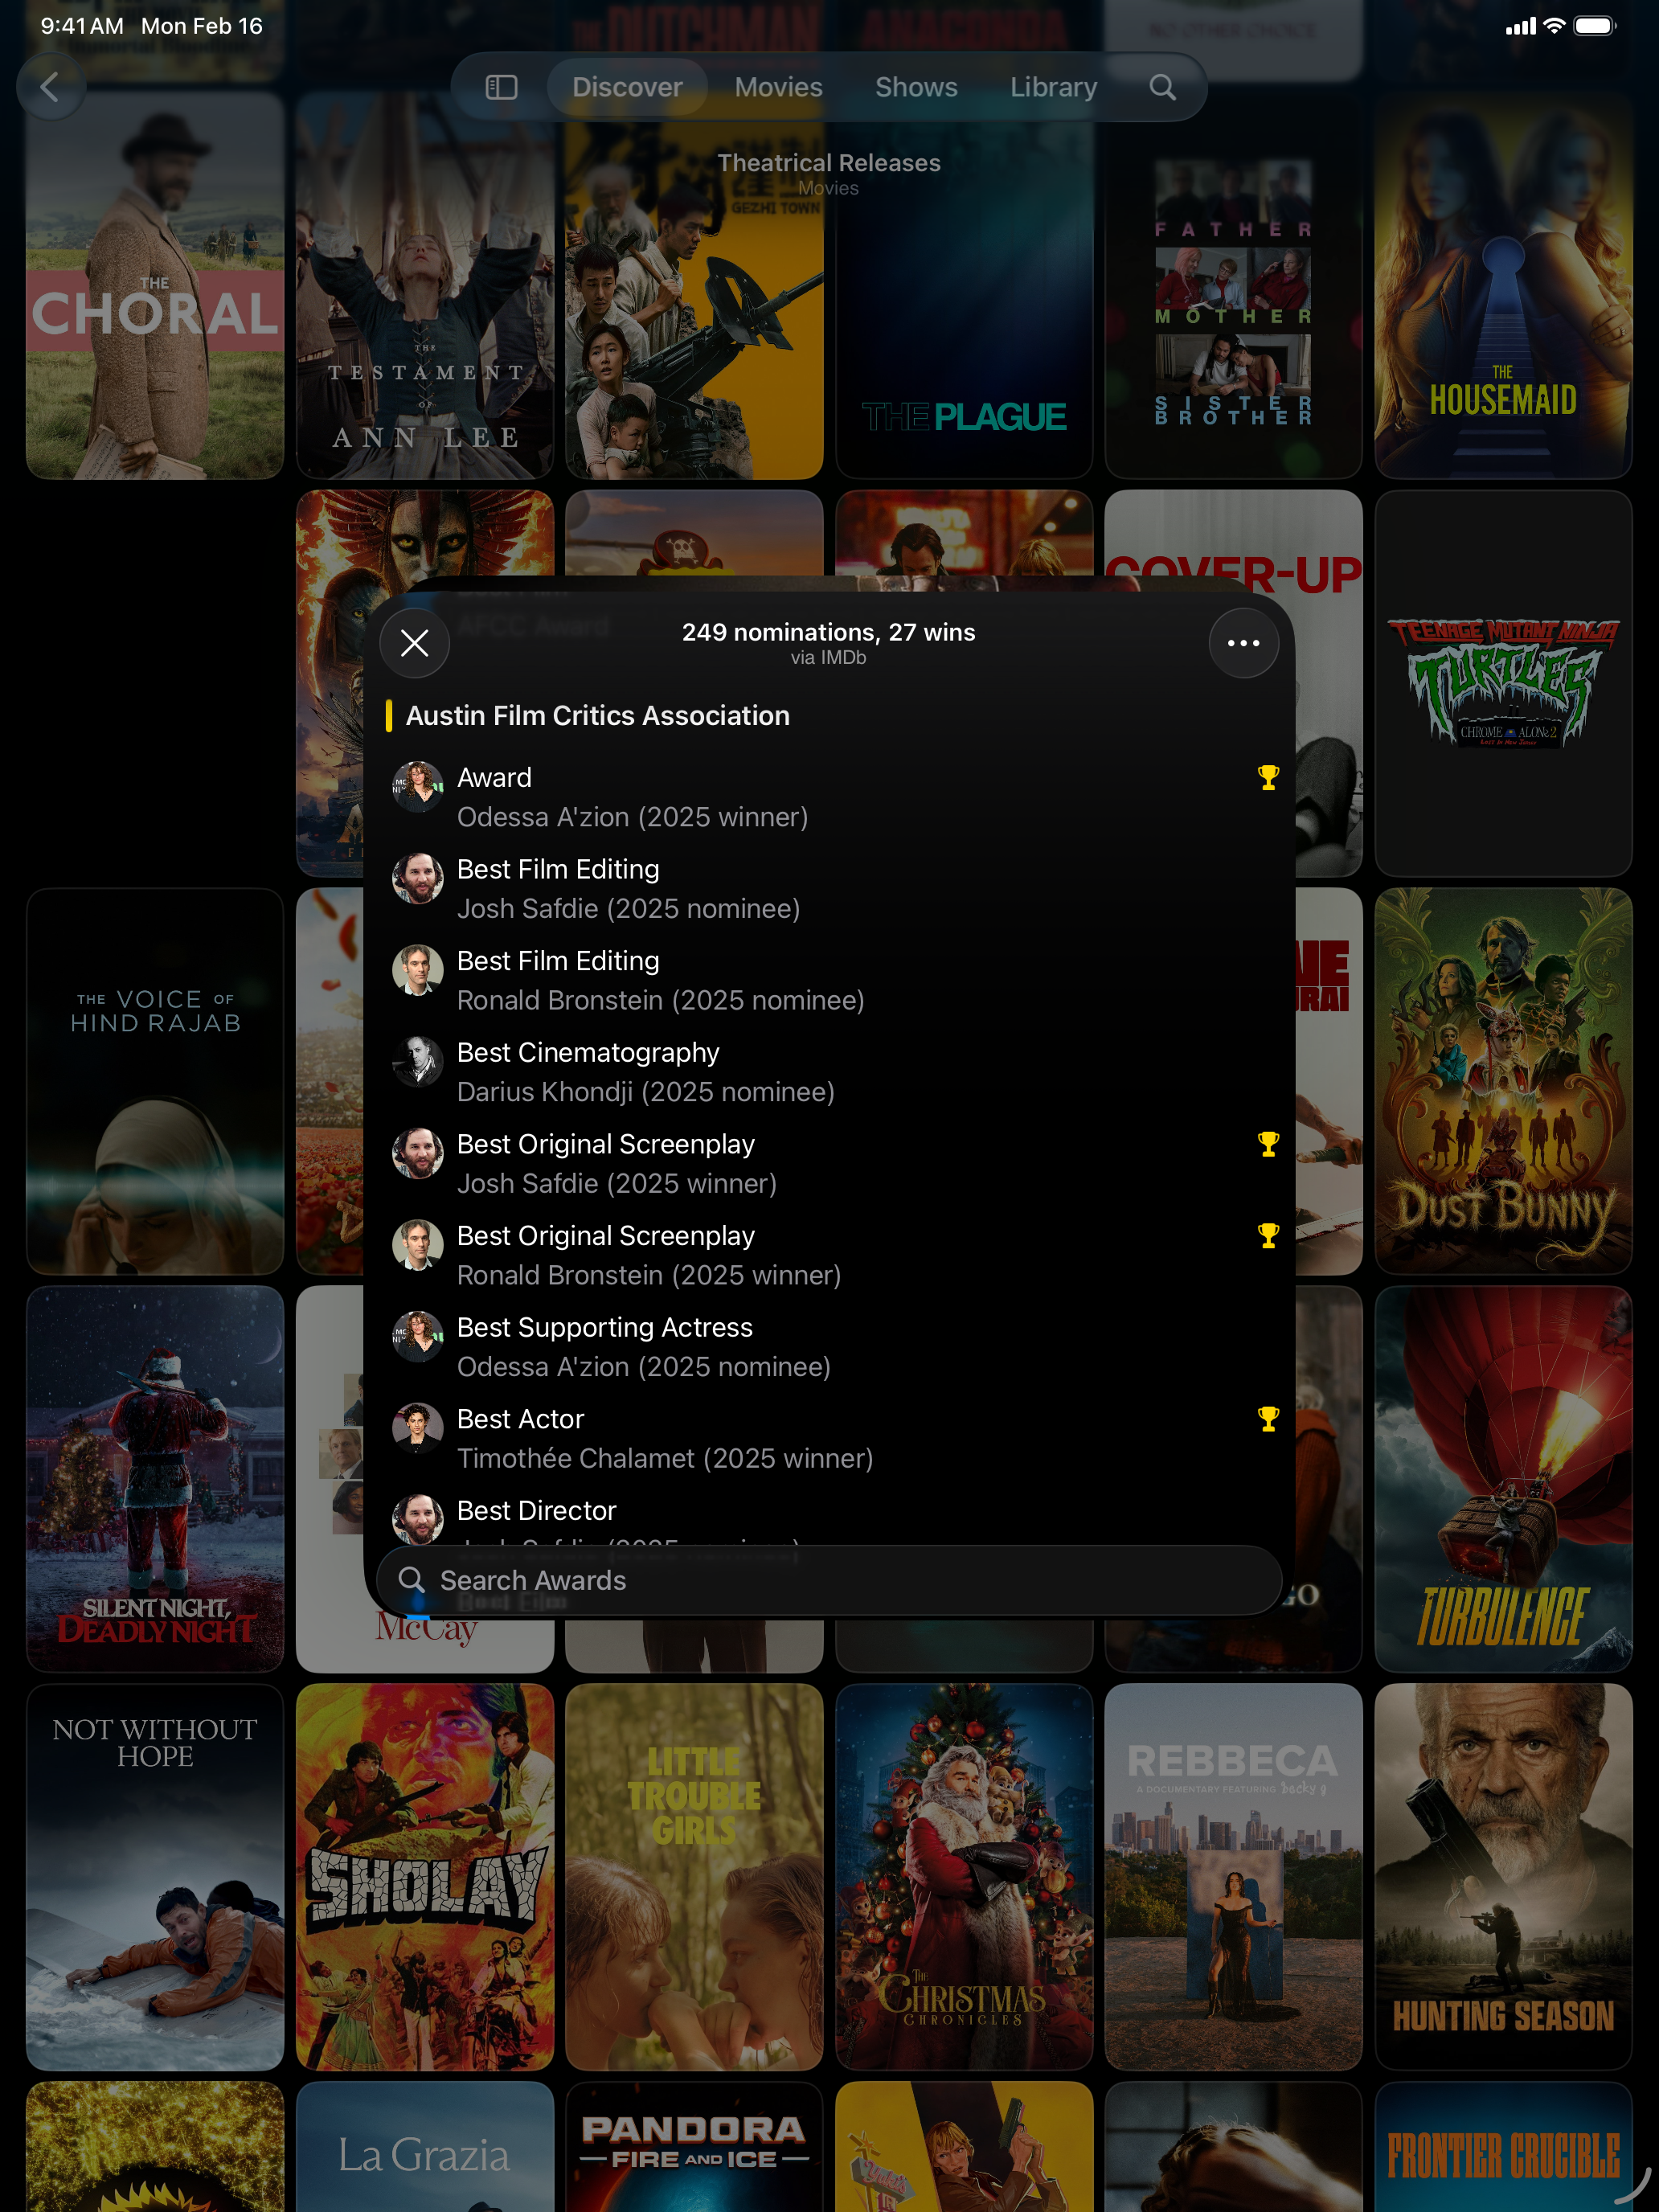Select Darius Khondji's avatar in the Best Cinematography row
1659x2212 pixels.
tap(418, 1062)
